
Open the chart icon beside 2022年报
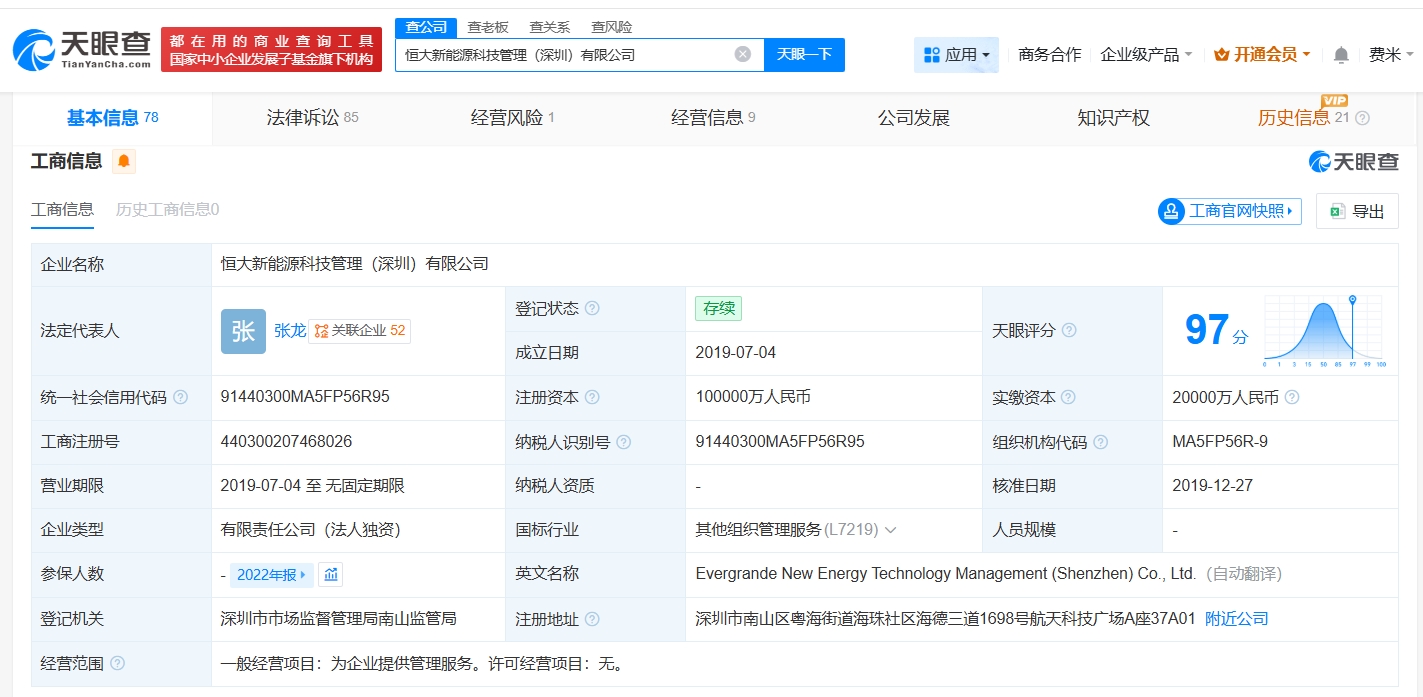pyautogui.click(x=331, y=574)
